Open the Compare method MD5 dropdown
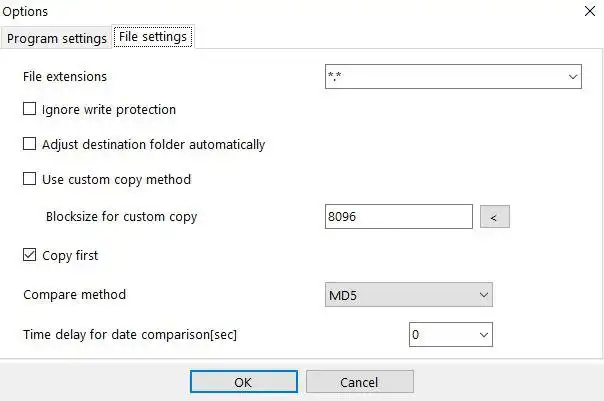604x401 pixels. (408, 295)
